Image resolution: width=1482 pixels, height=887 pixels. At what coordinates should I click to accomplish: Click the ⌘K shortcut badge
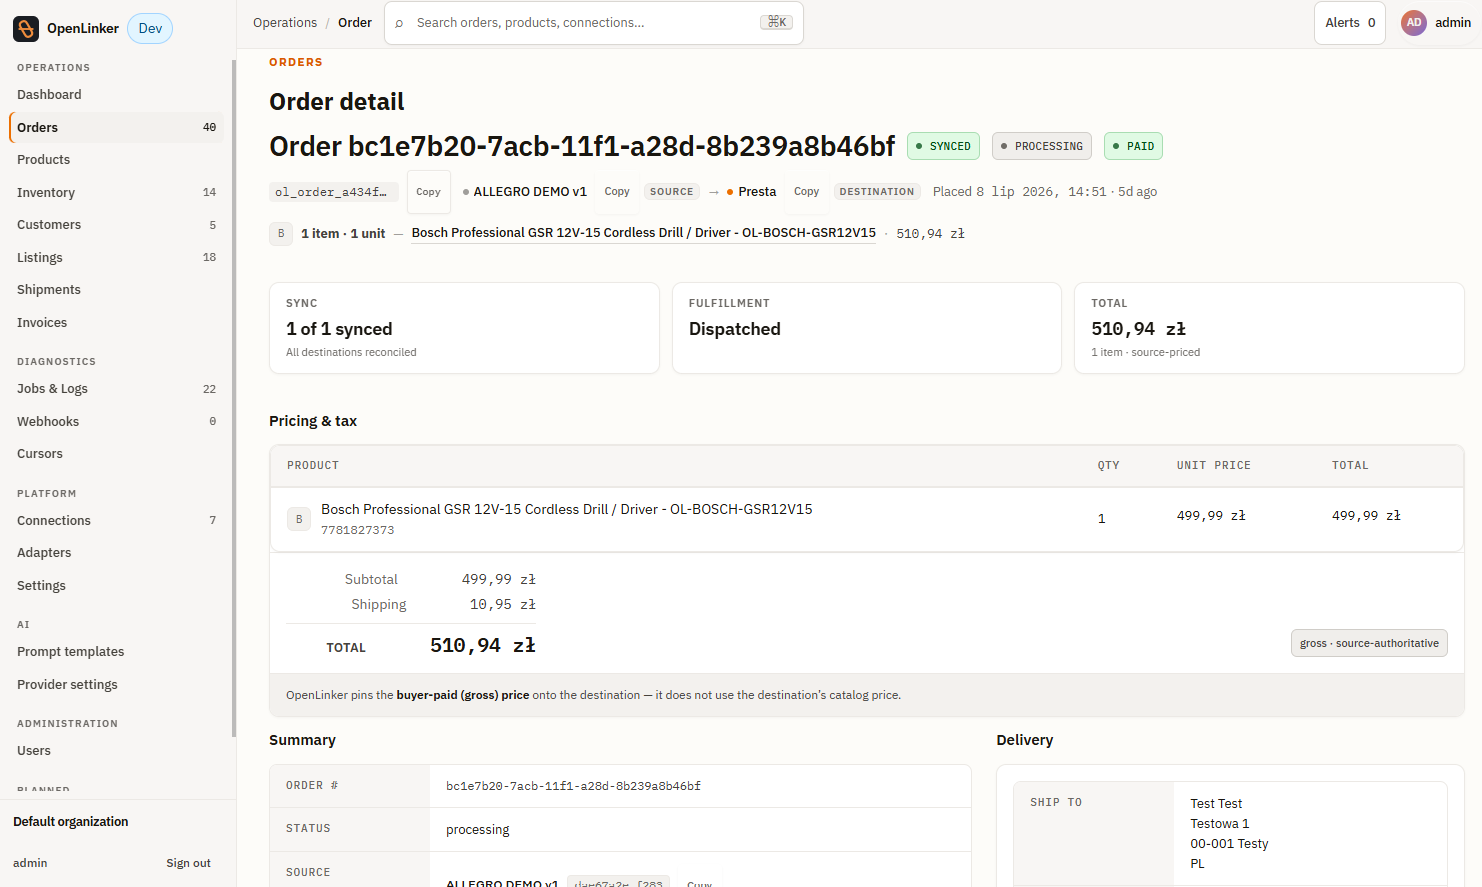point(777,22)
